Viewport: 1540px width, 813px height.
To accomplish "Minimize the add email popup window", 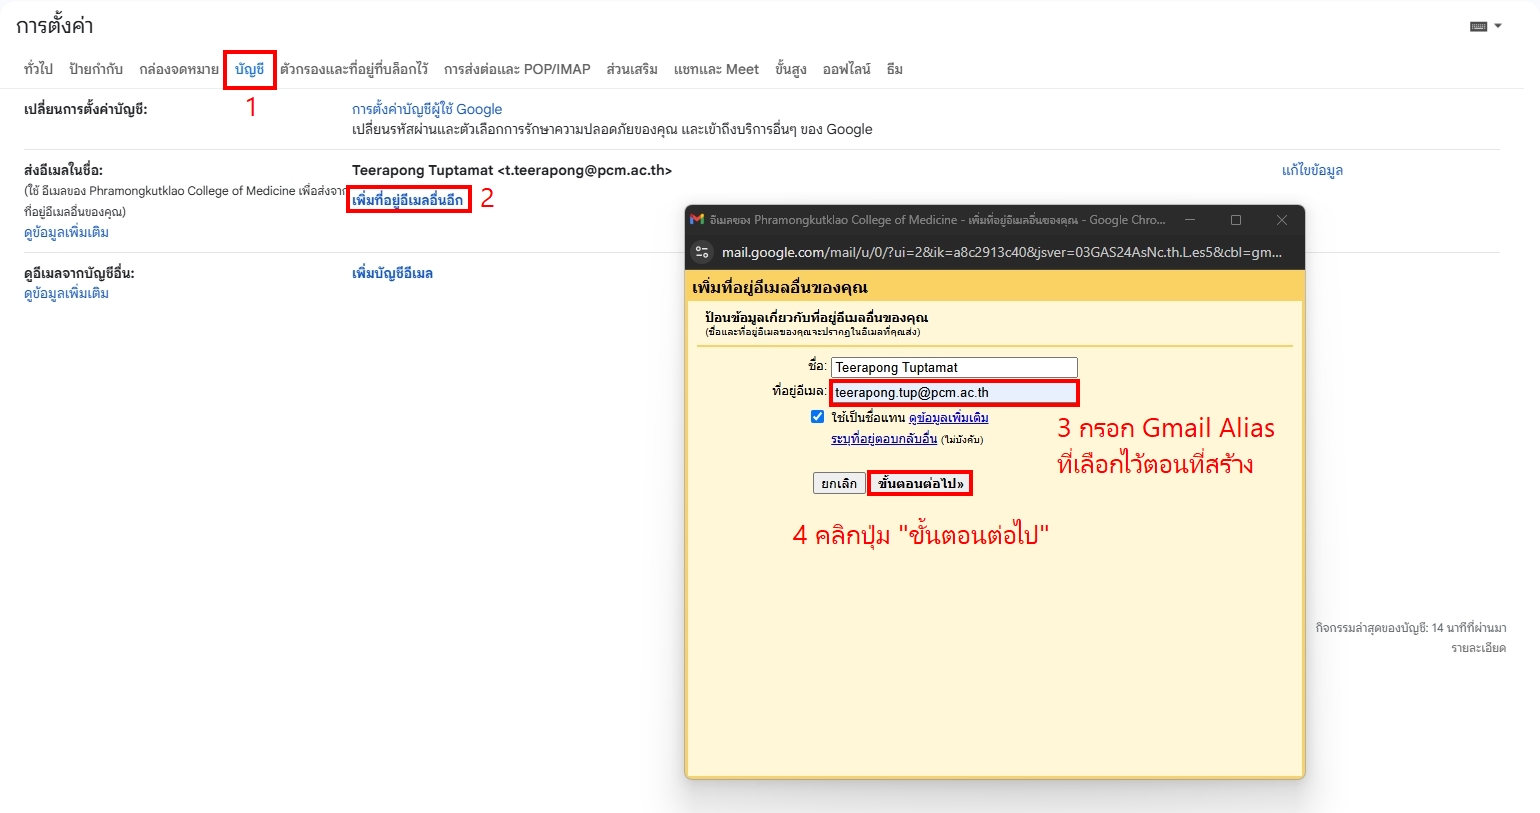I will (1190, 220).
